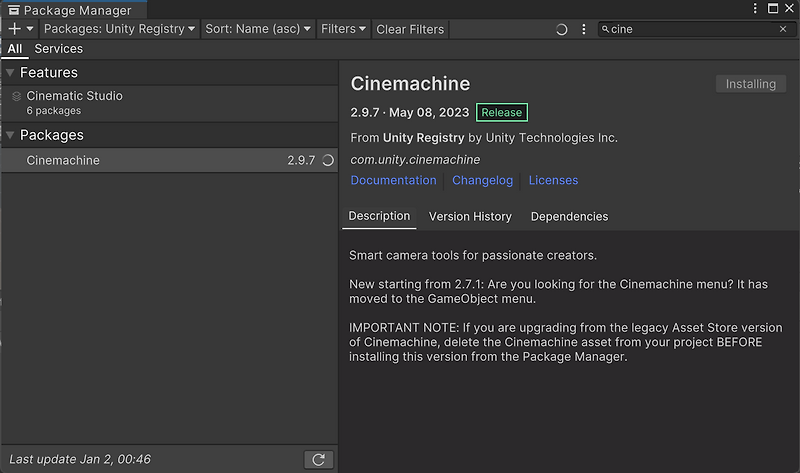
Task: Click the toolbar loading spinner icon
Action: (561, 30)
